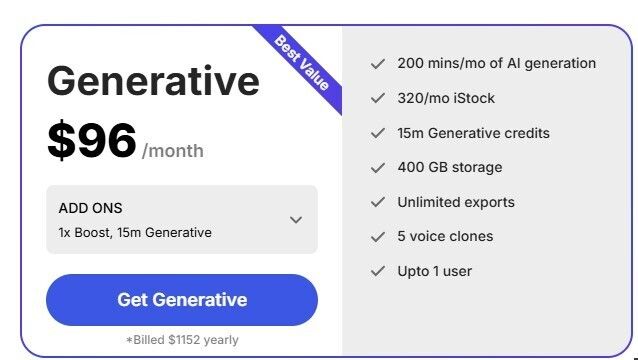Click checkmark beside Unlimited exports

378,202
